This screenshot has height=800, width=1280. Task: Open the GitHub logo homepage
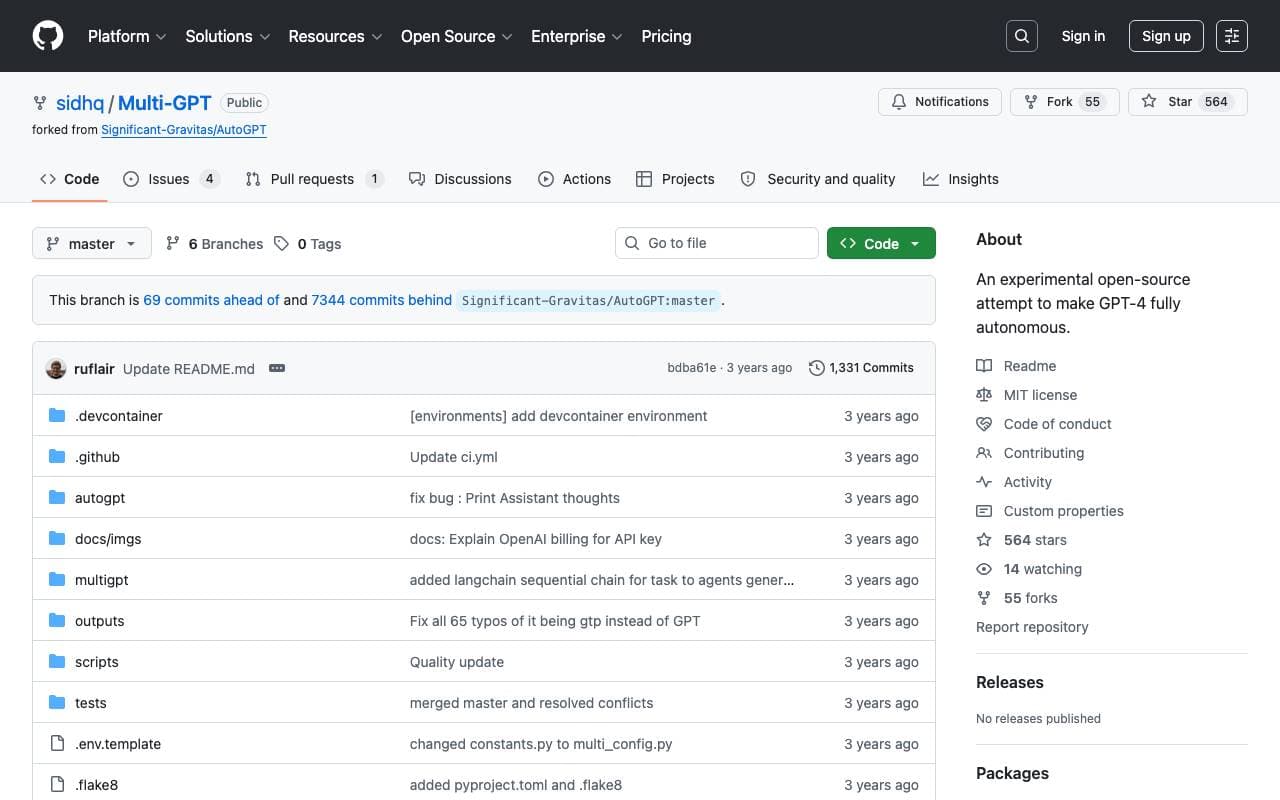pos(48,36)
